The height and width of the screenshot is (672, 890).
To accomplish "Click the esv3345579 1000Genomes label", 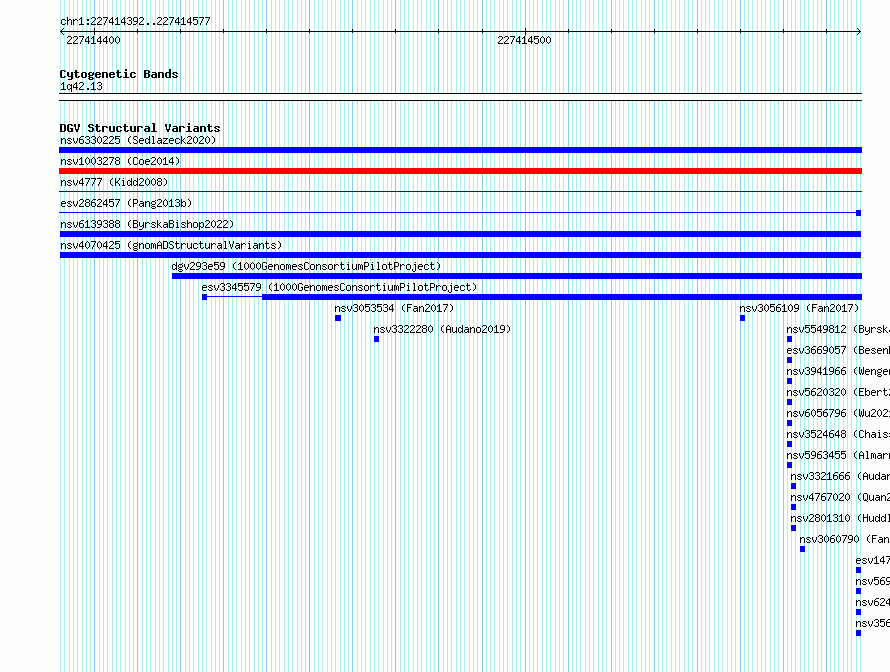I will point(339,287).
